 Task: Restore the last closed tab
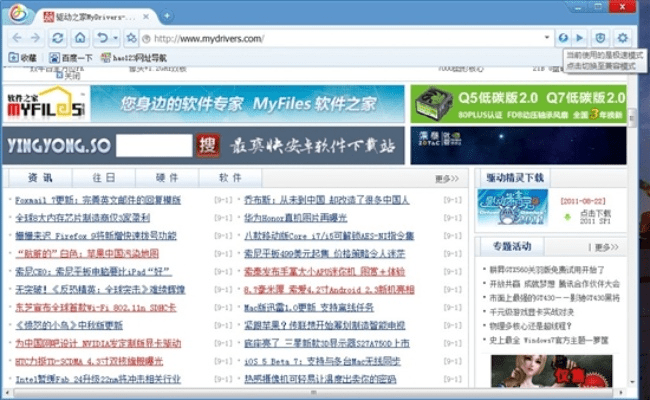point(102,38)
